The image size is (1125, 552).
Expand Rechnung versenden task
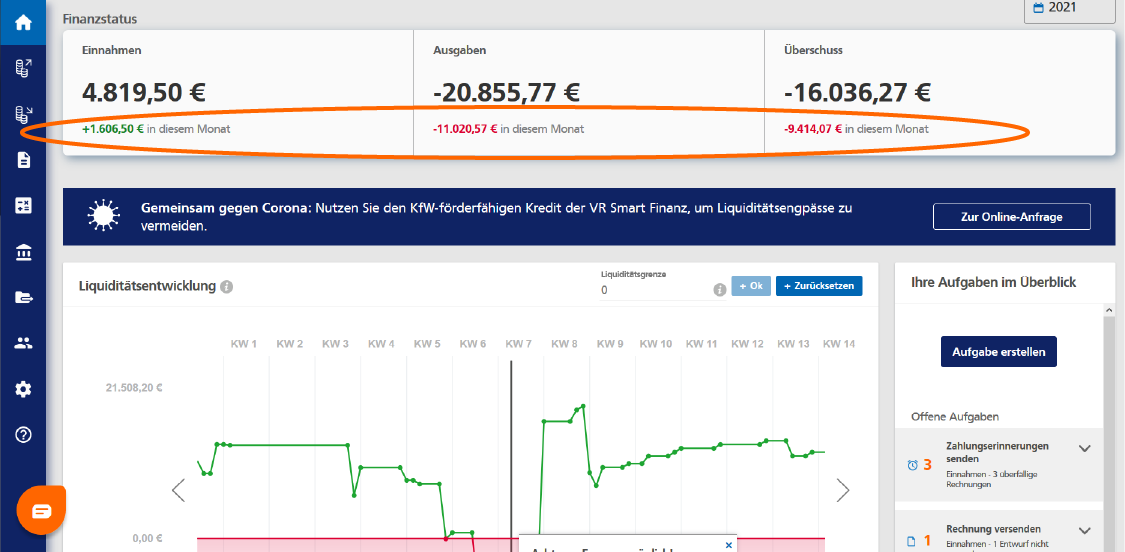tap(1084, 531)
